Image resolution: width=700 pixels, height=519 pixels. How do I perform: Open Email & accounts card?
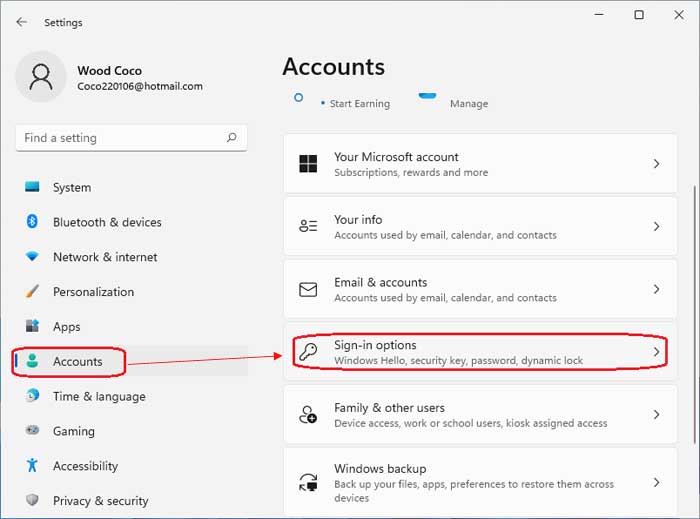[480, 289]
